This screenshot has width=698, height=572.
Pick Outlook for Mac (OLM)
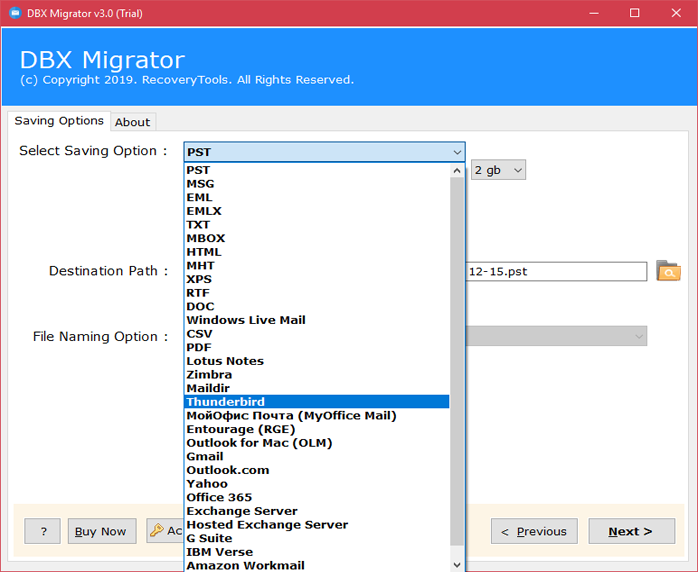(317, 443)
